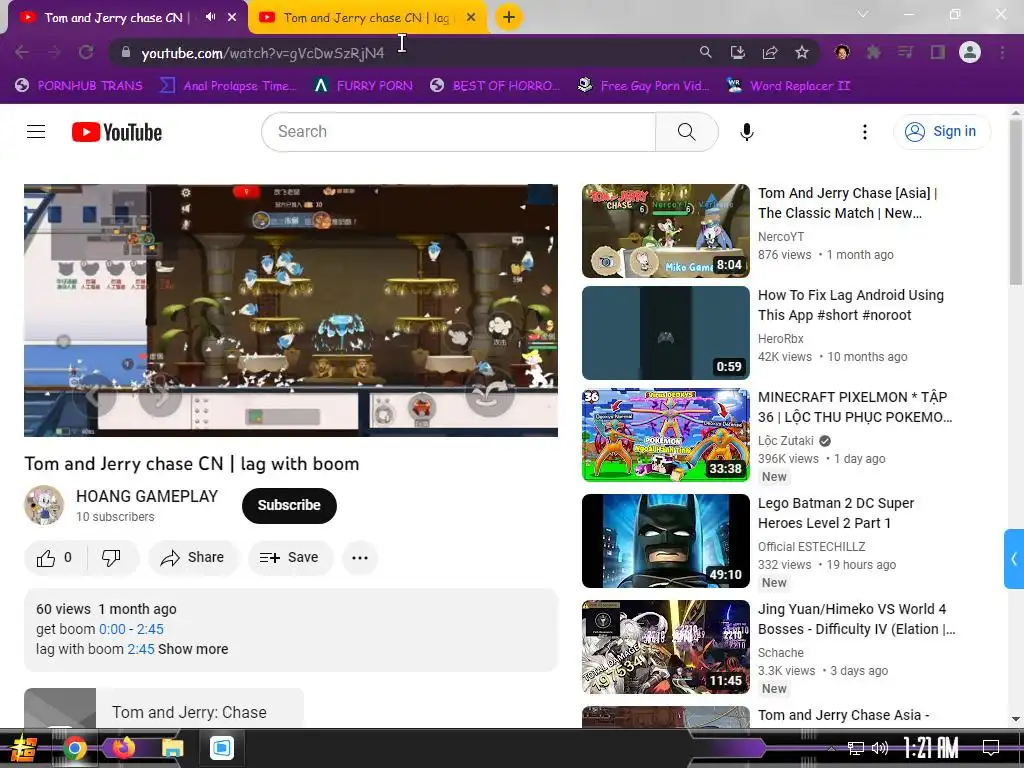Like the video with thumbs-up

click(54, 558)
